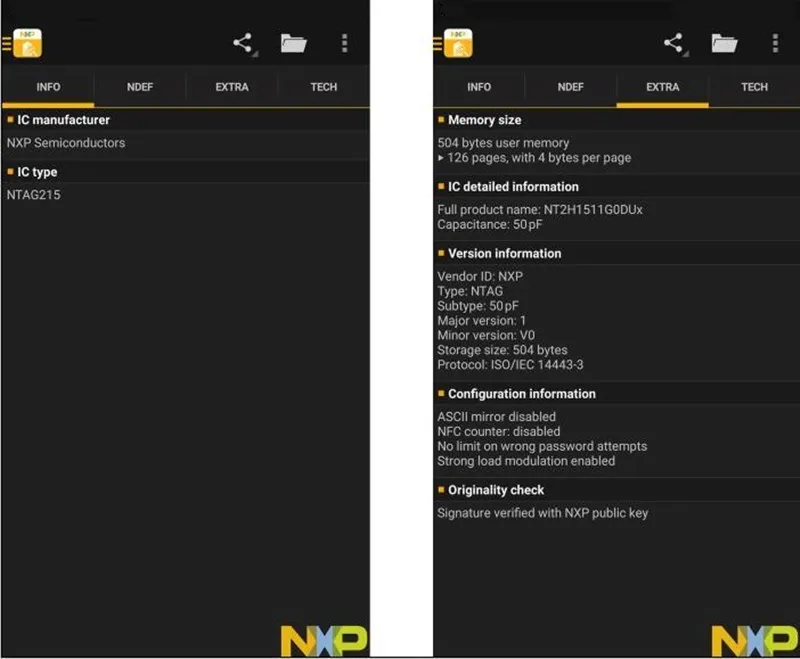Select the INFO tab on the right screen
The height and width of the screenshot is (659, 800).
(x=479, y=87)
